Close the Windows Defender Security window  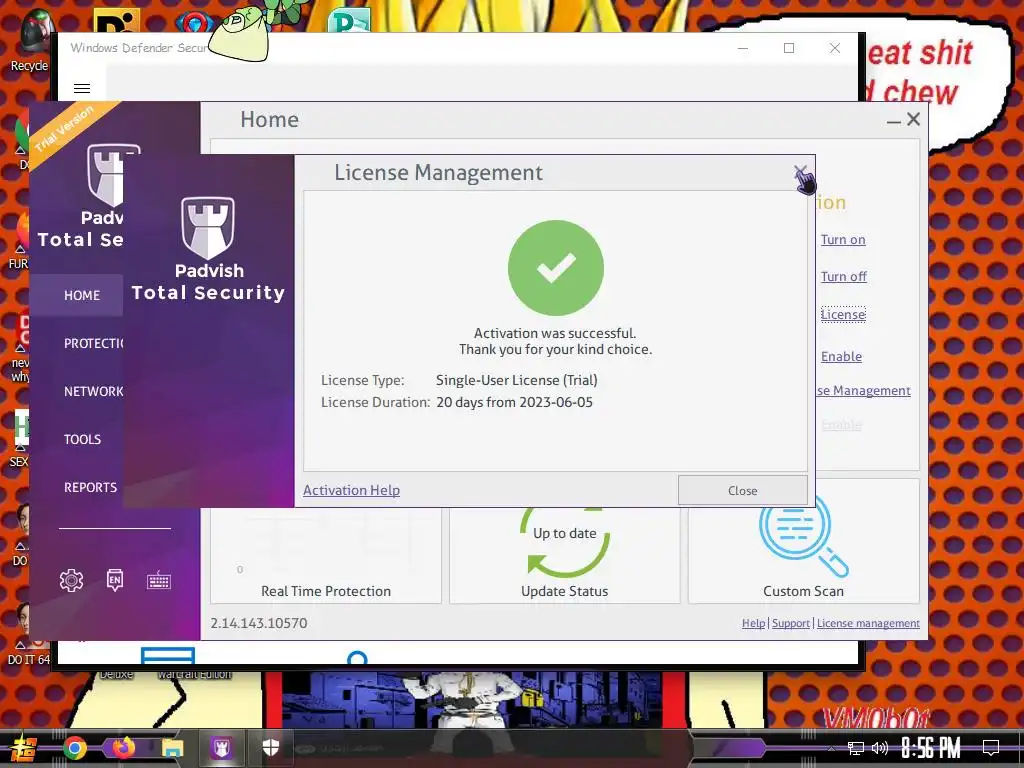click(835, 48)
